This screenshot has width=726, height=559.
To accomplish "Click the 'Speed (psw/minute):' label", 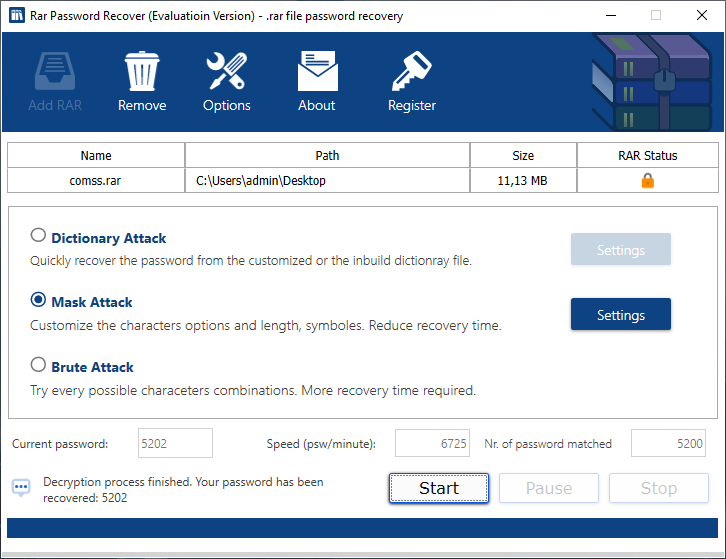I will click(x=321, y=444).
